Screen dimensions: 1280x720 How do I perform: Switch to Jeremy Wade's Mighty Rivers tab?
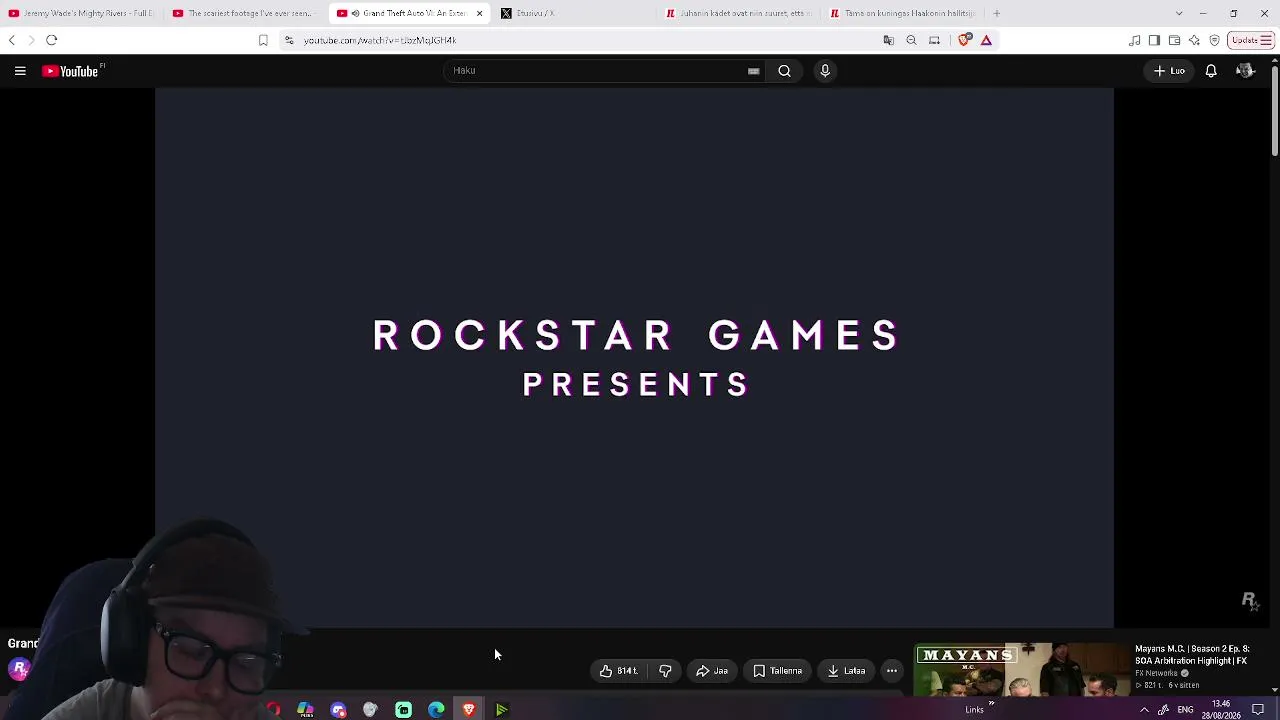[80, 14]
